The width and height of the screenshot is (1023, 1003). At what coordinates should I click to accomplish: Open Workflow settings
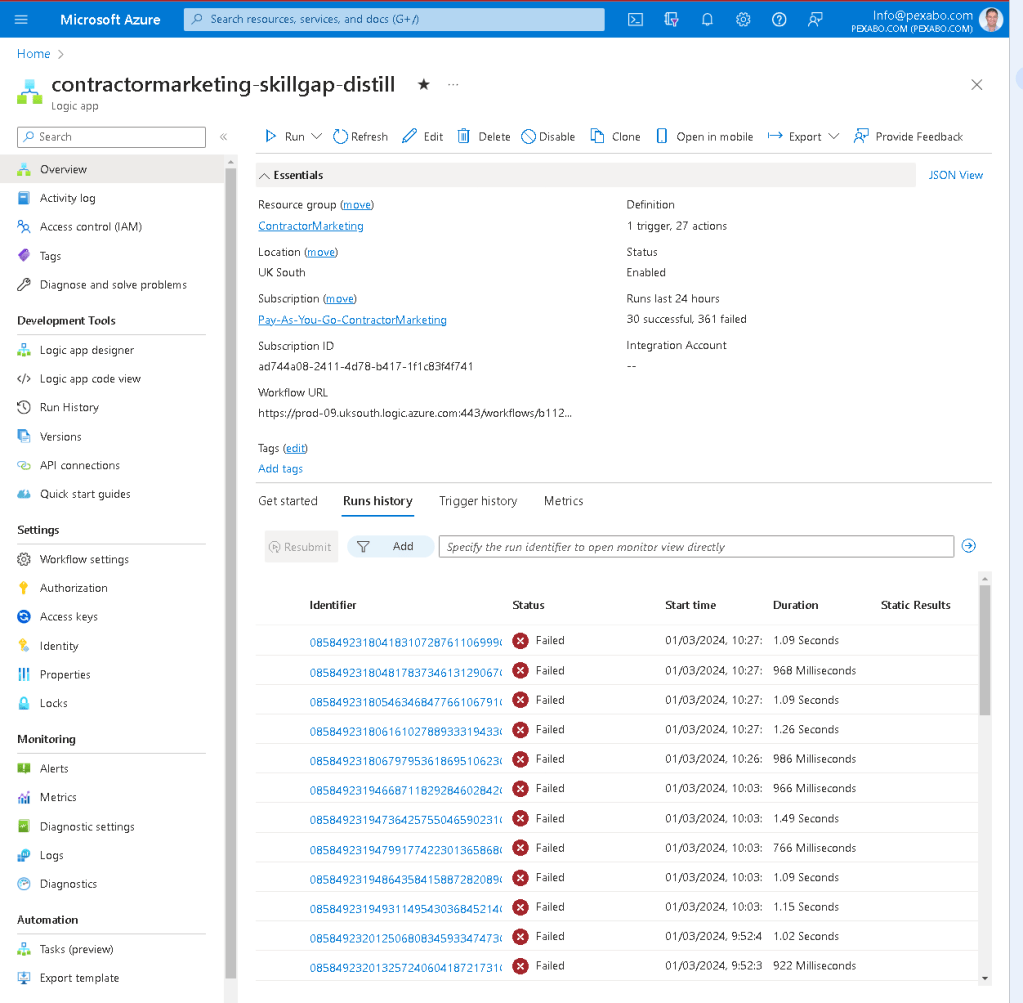click(84, 559)
